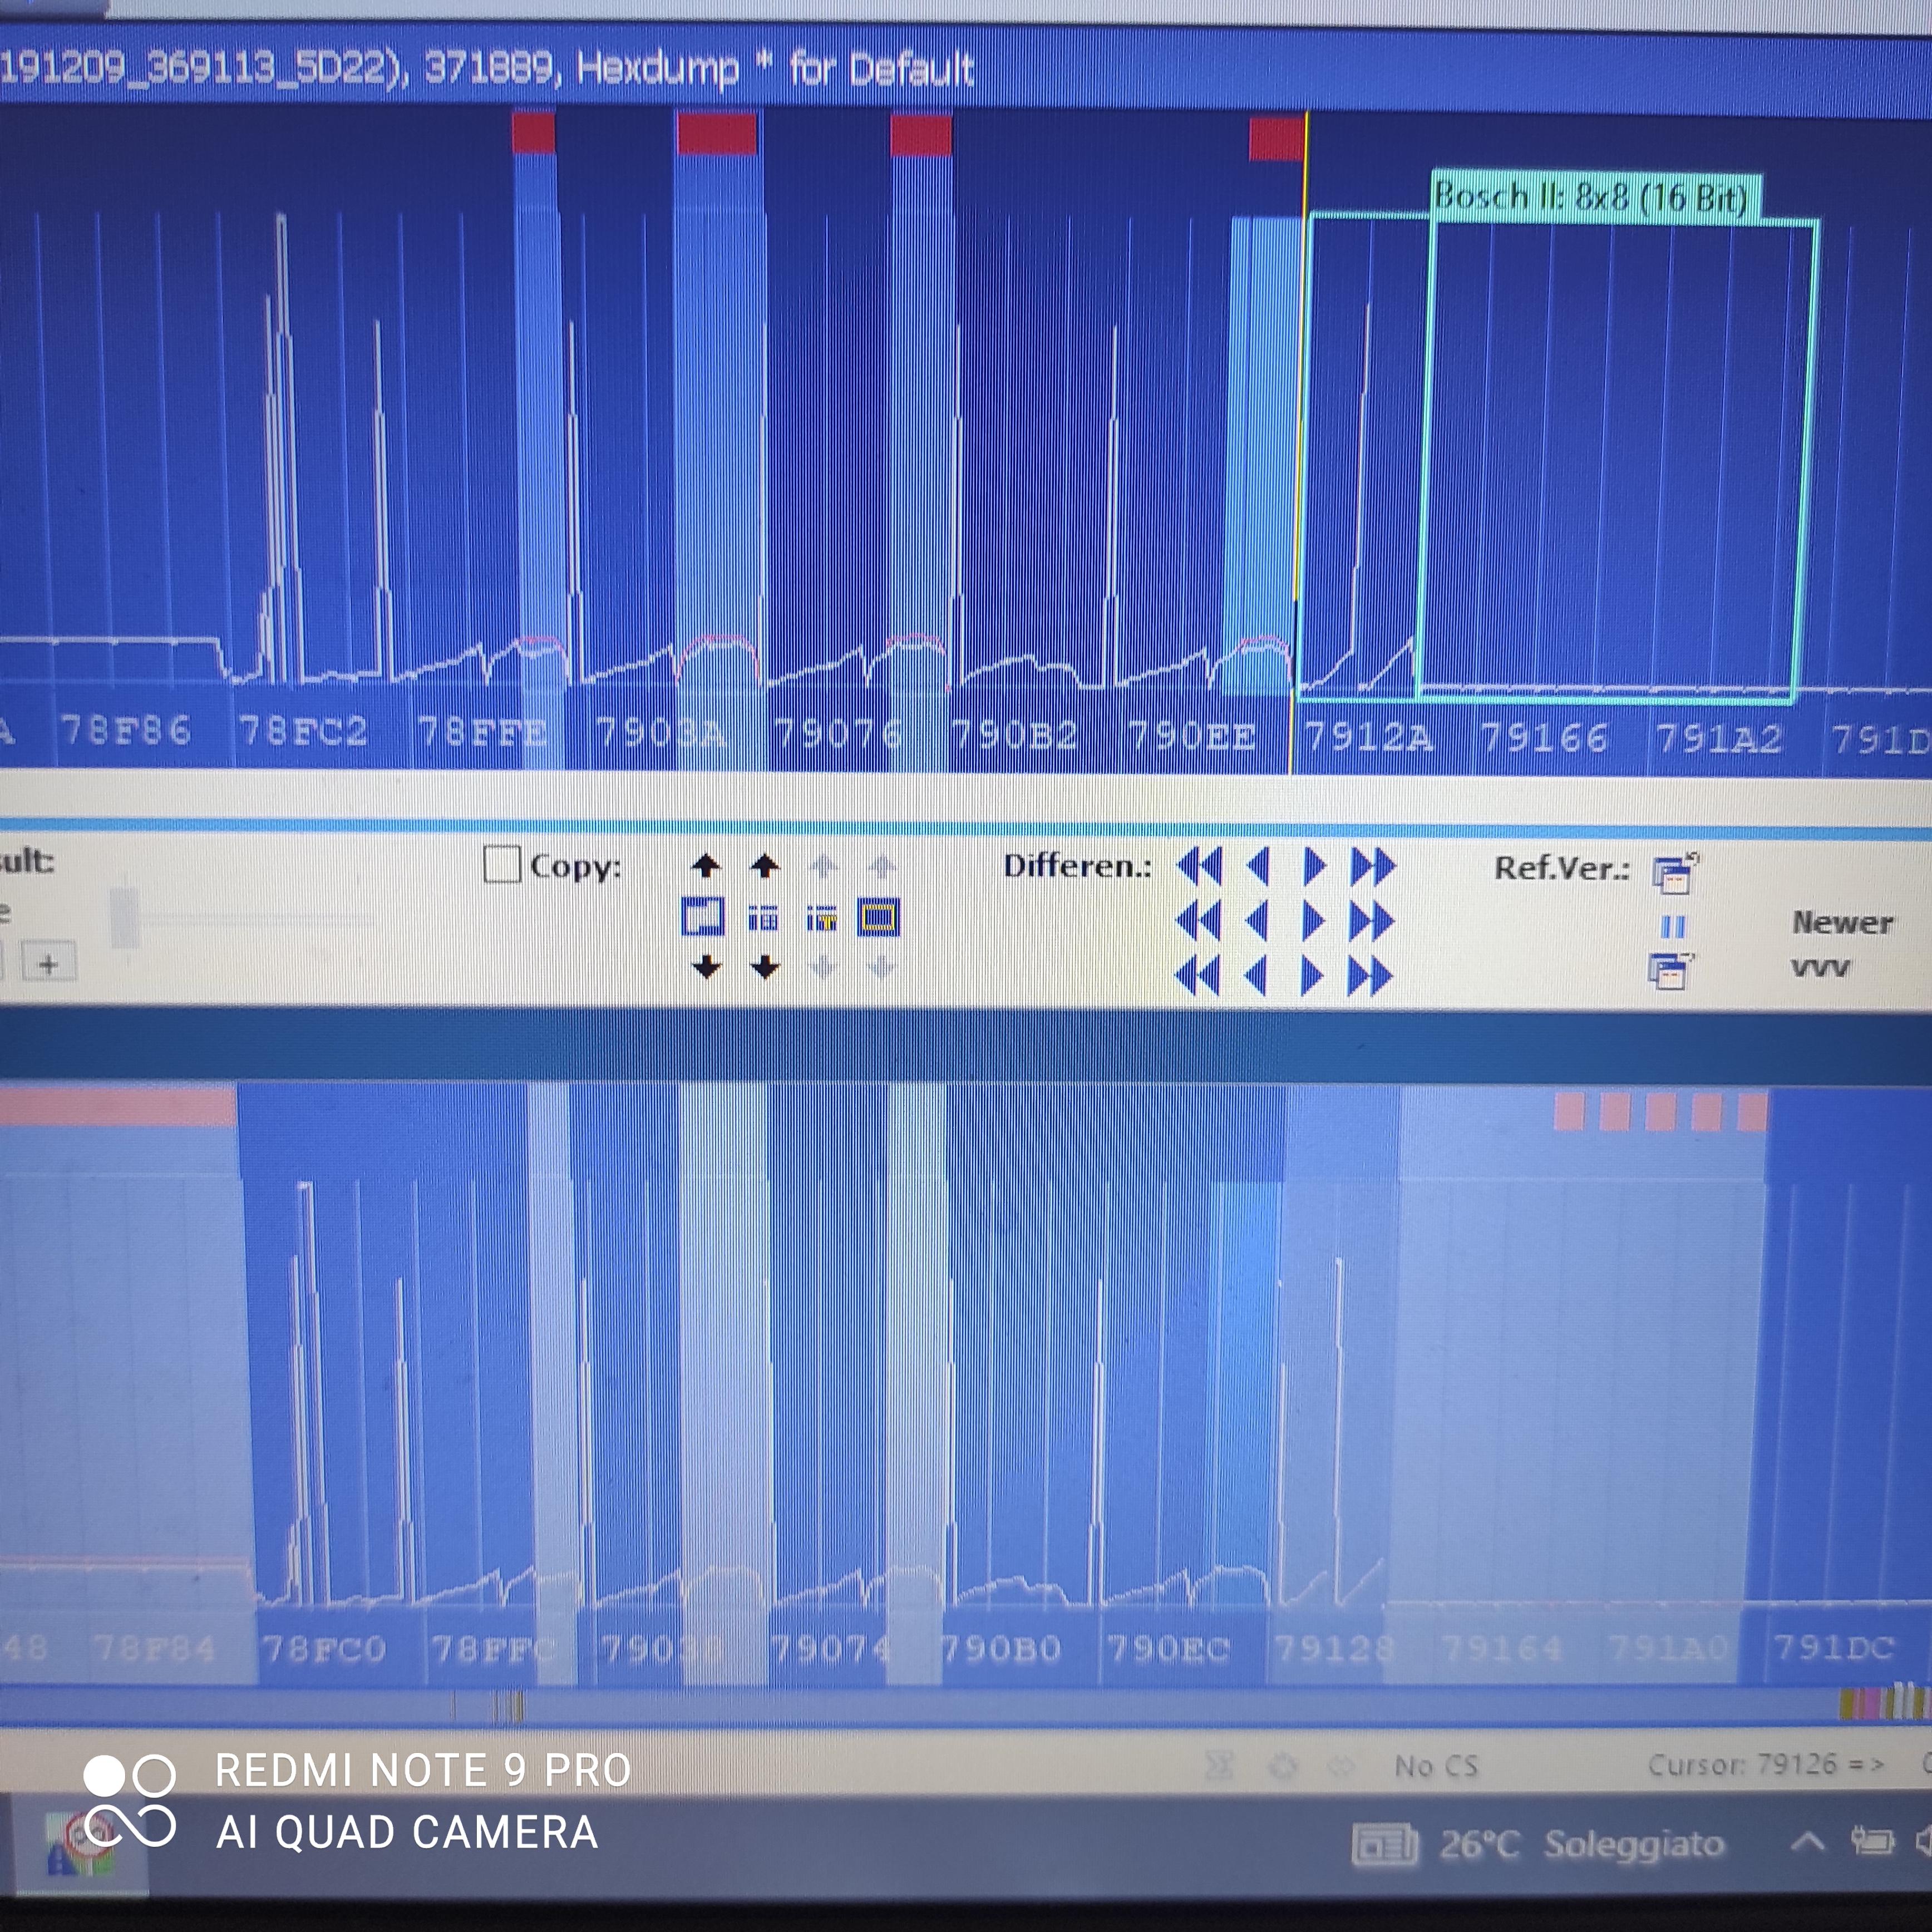Open the 26°C Soleggiato weather widget
This screenshot has height=1932, width=1932.
(x=1538, y=1844)
